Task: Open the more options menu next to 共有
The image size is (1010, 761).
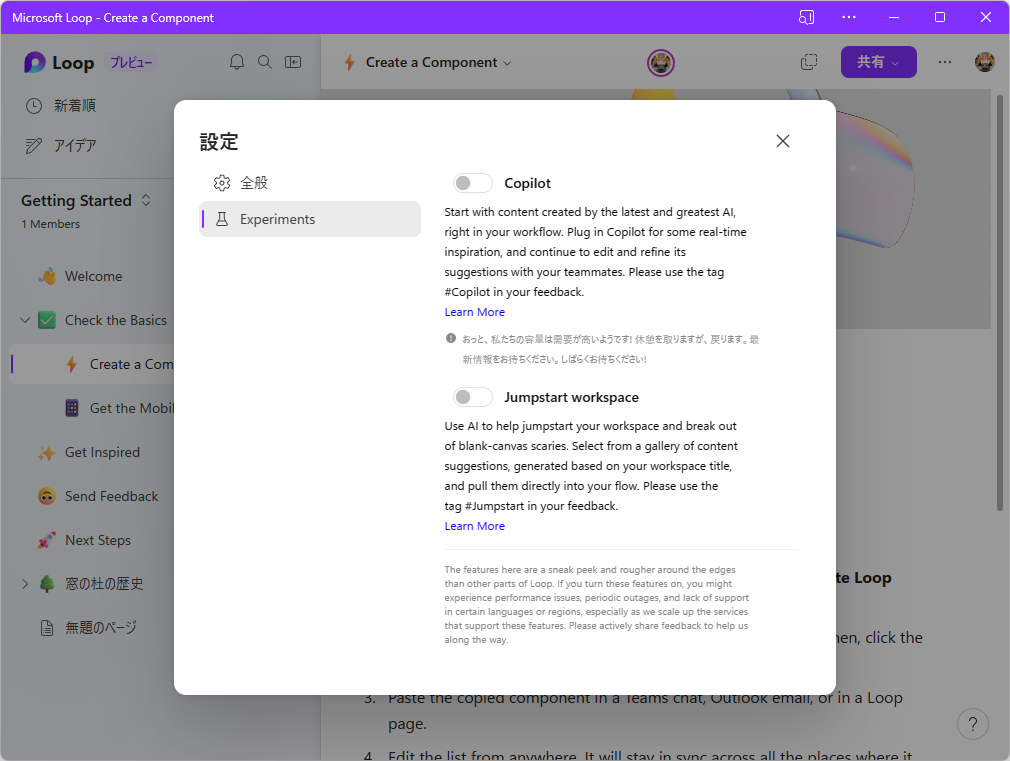Action: point(944,61)
